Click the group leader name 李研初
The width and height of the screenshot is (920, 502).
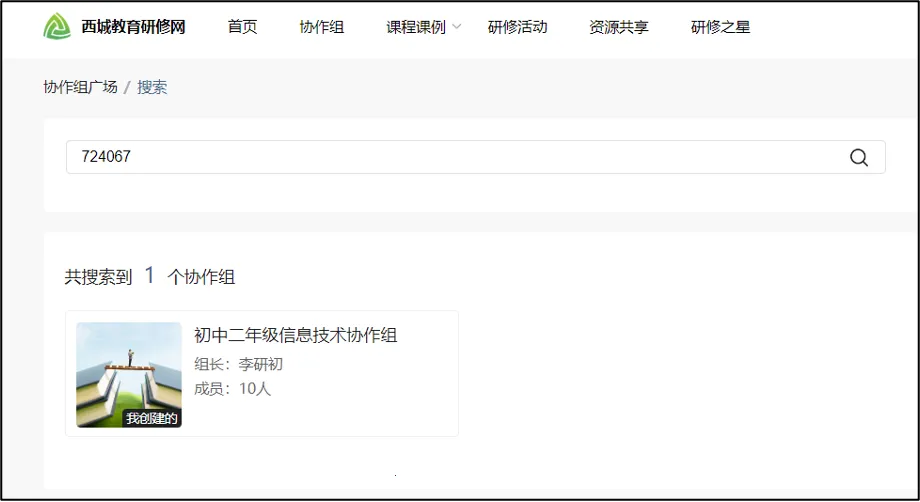click(260, 364)
